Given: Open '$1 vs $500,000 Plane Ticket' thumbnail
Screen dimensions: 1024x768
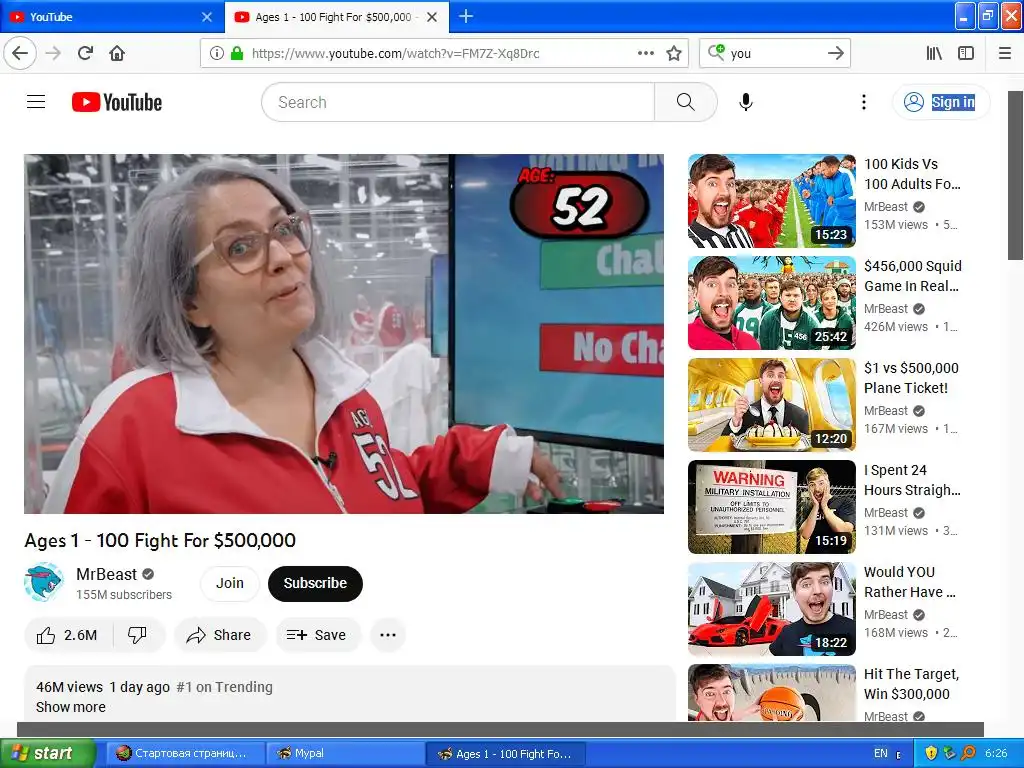Looking at the screenshot, I should 771,405.
